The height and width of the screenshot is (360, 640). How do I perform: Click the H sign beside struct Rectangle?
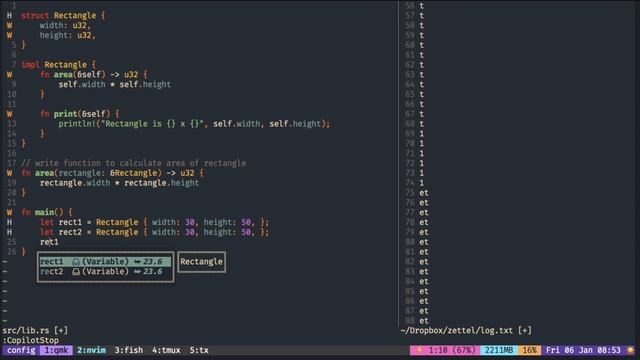tap(9, 16)
